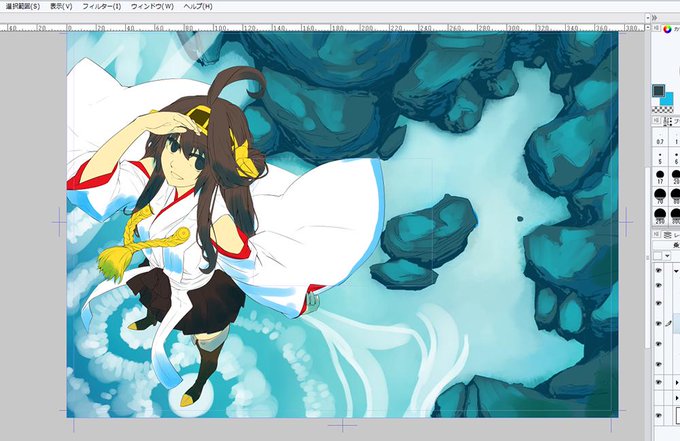
Task: Collapse the color wheel palette
Action: point(656,28)
